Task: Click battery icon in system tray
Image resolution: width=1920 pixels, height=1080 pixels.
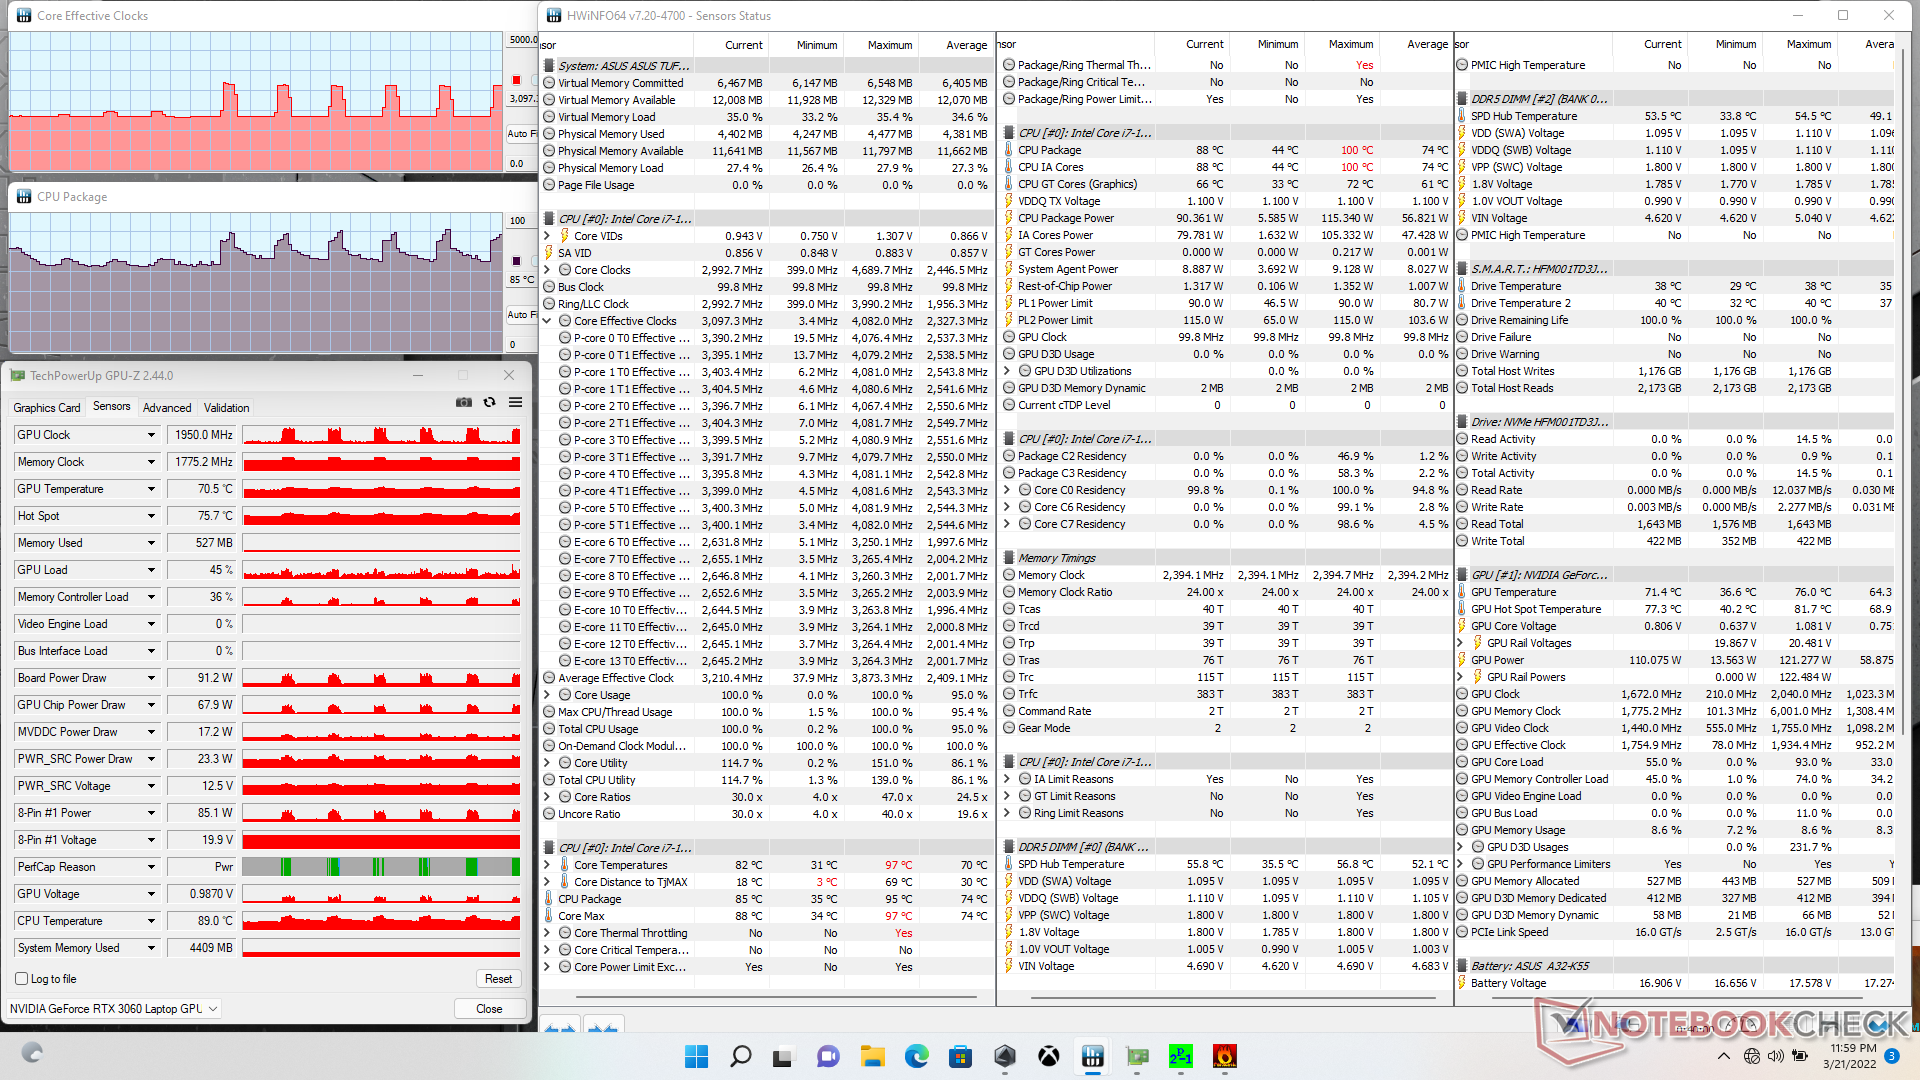Action: [1800, 1056]
